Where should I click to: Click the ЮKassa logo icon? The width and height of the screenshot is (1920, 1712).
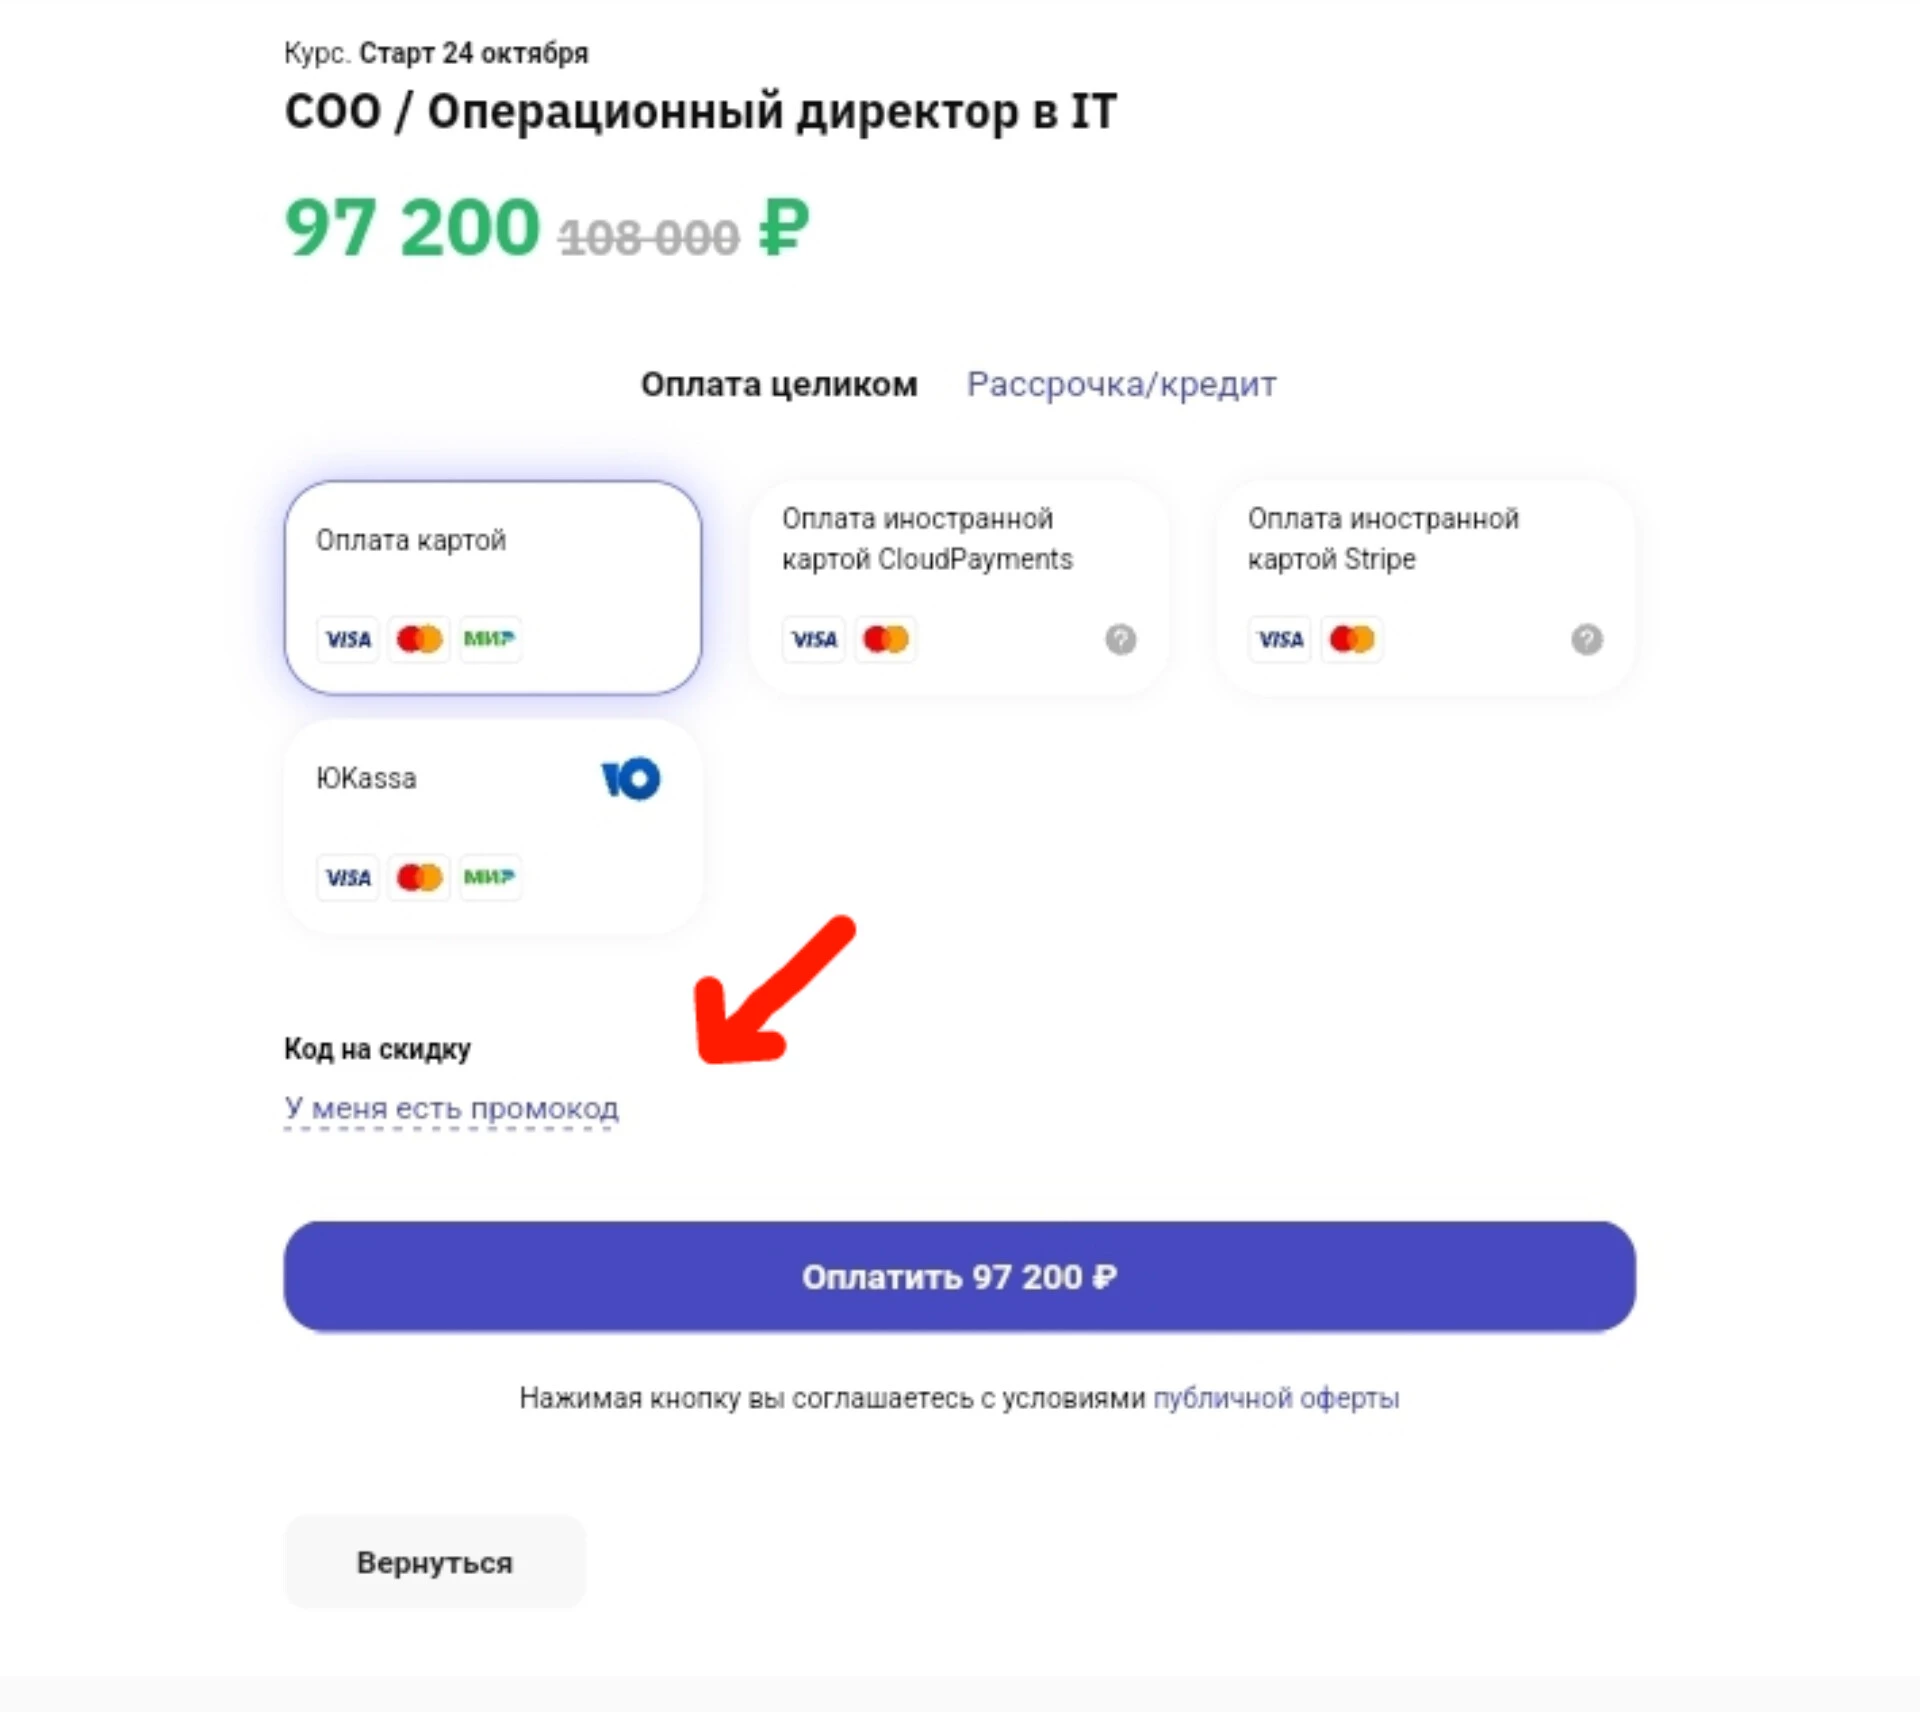631,779
